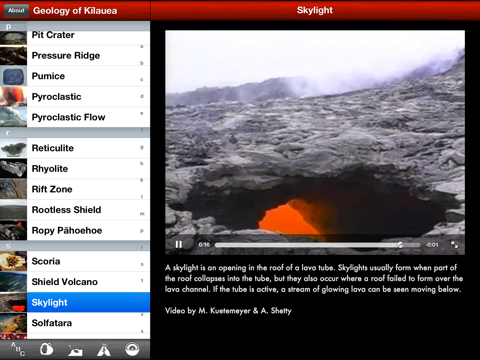480x360 pixels.
Task: Seek on the video progress bar
Action: 317,245
